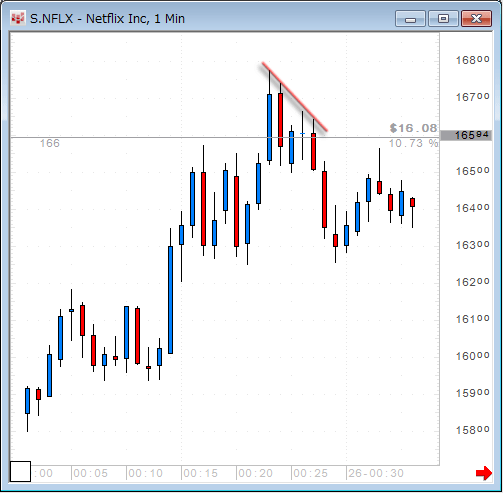Click the current price label 165.94
This screenshot has height=493, width=503.
(x=466, y=135)
